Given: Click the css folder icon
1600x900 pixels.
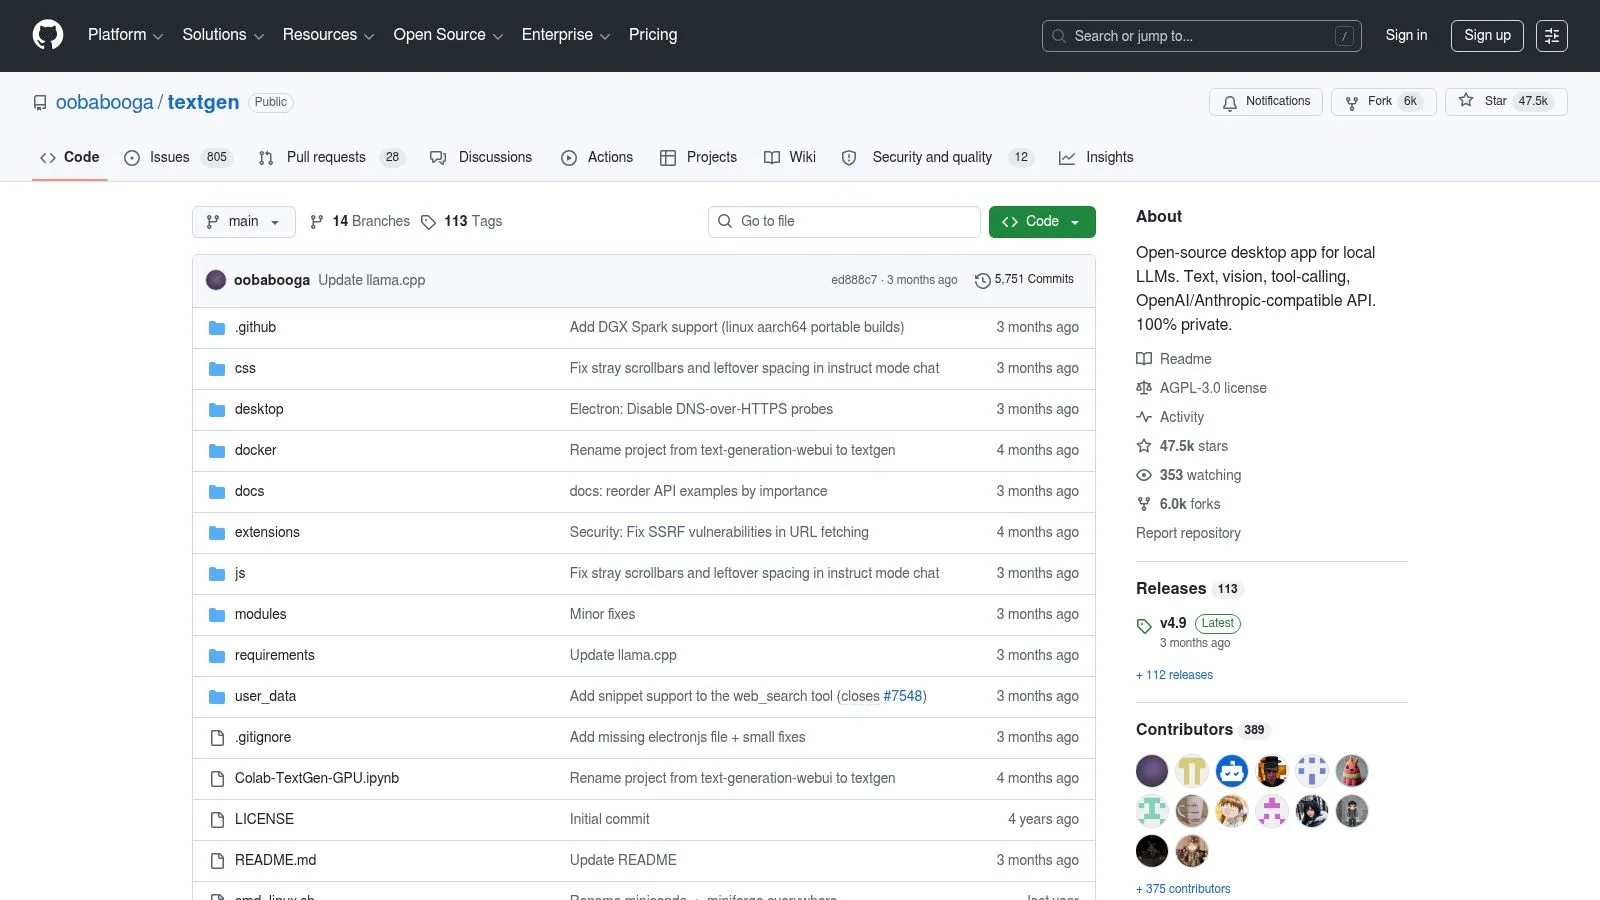Looking at the screenshot, I should click(217, 369).
